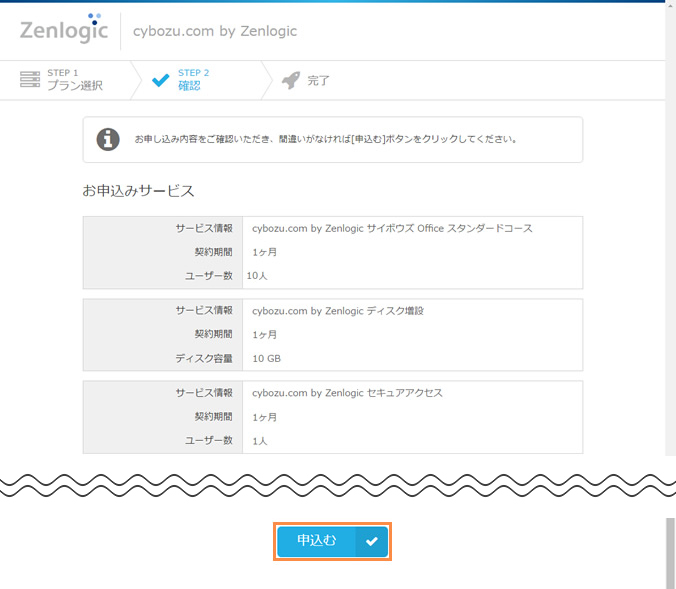Click the 10人 user count value
The height and width of the screenshot is (589, 676).
[258, 275]
